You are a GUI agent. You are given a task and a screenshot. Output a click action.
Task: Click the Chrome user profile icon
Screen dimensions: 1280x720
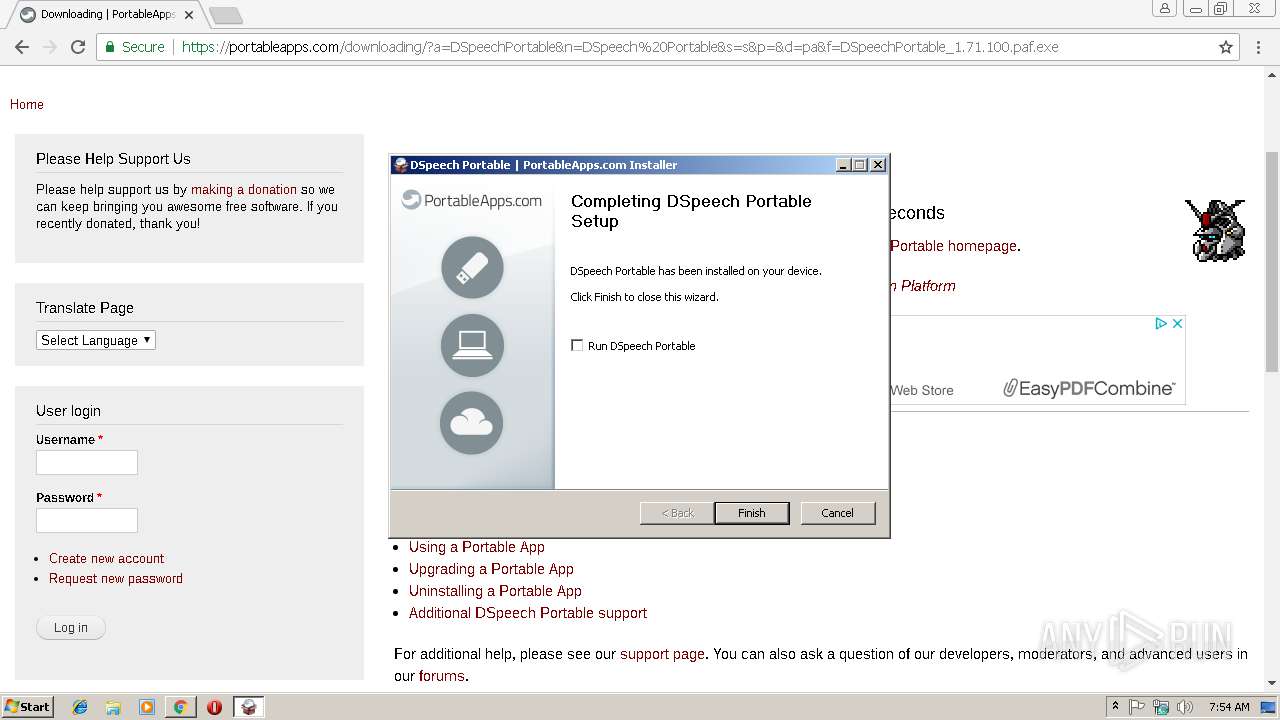(x=1164, y=8)
